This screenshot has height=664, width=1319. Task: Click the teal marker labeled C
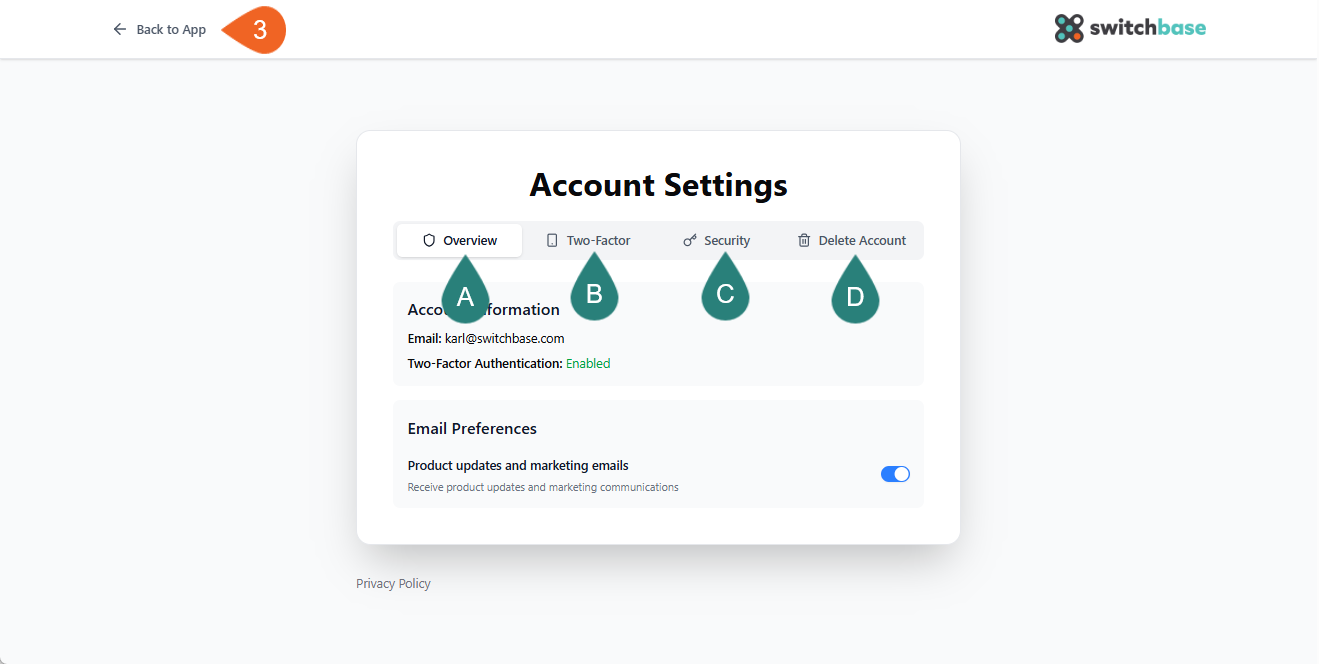725,291
